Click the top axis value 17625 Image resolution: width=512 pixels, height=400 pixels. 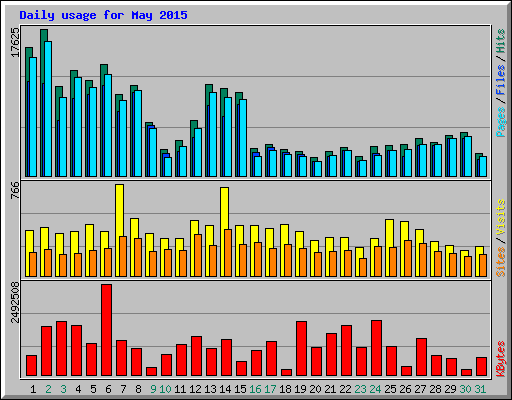(15, 42)
